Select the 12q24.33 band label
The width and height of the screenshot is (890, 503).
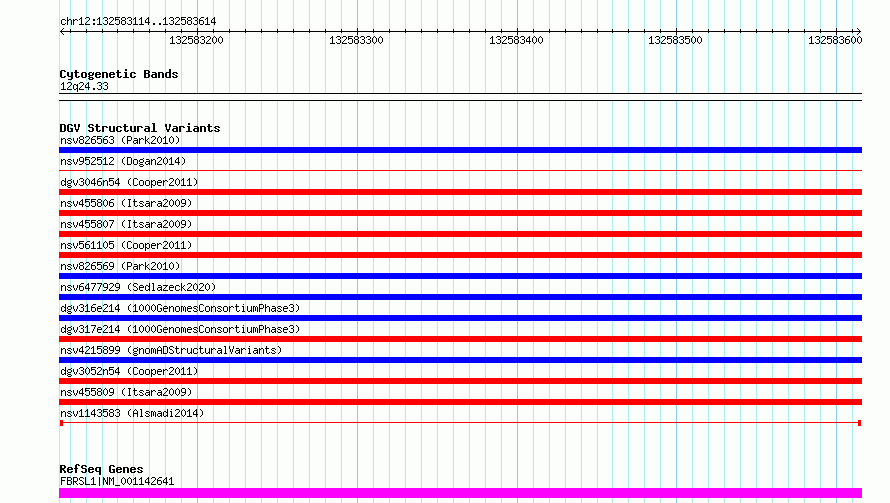84,86
